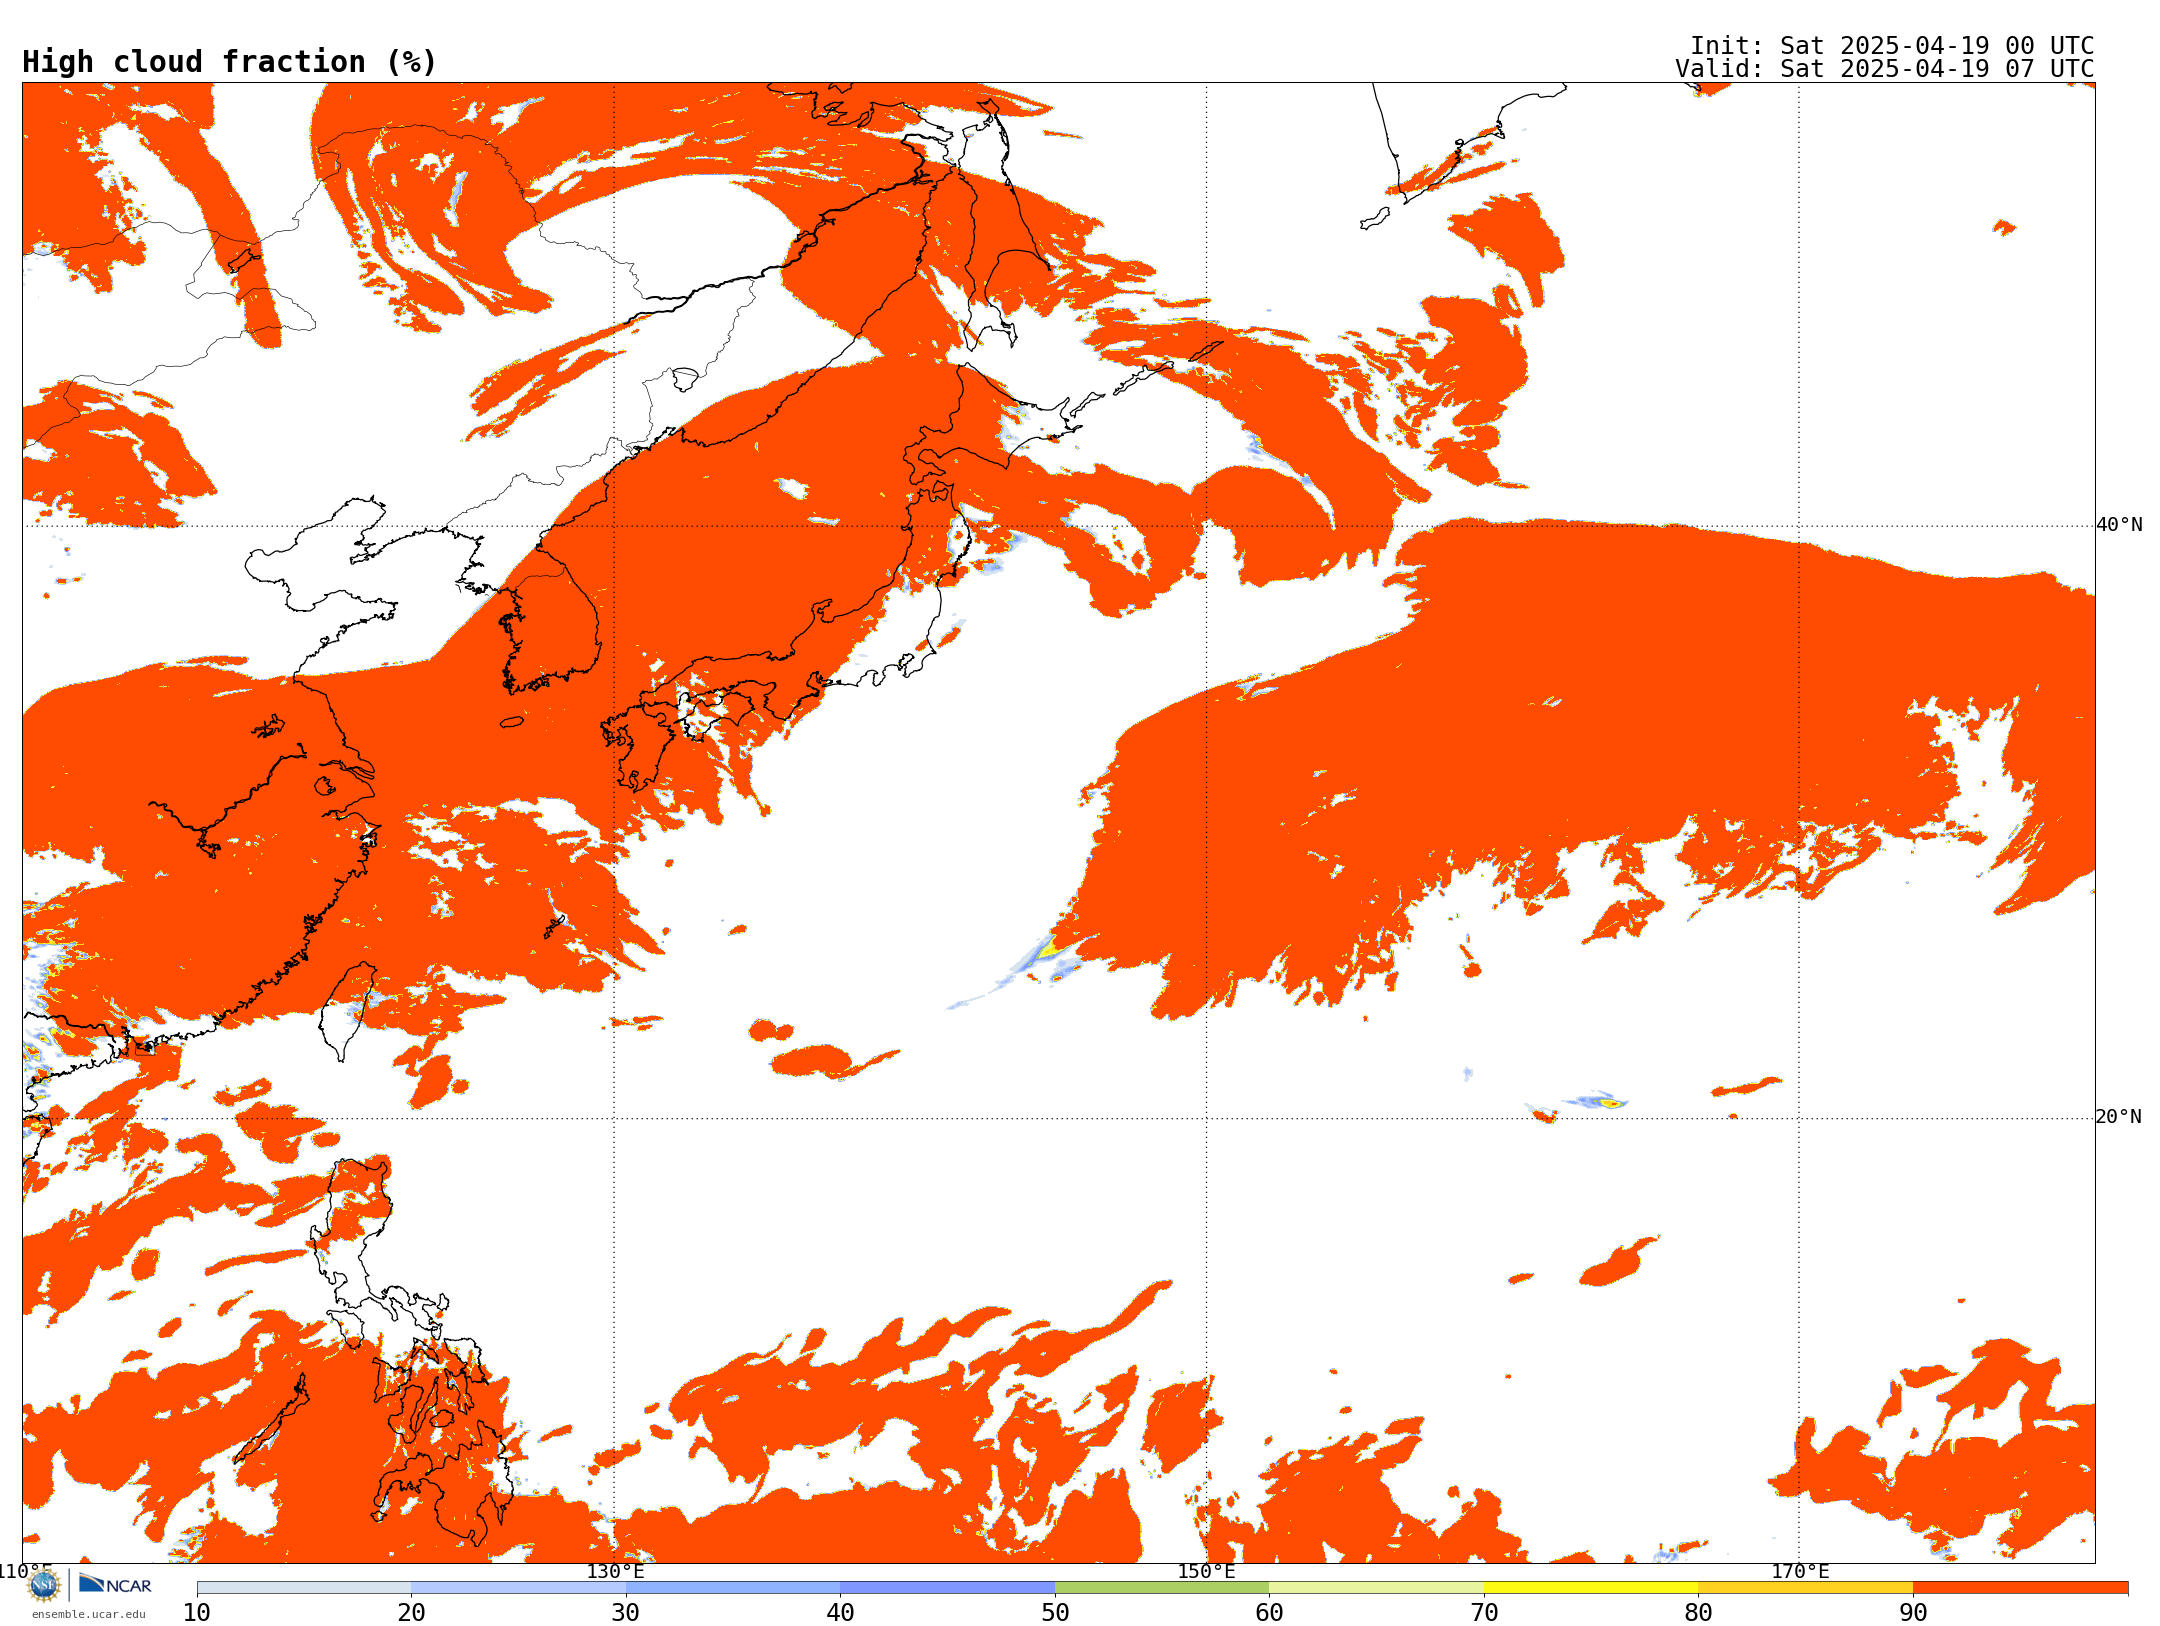Screen dimensions: 2160x1626
Task: Select the 30-40 blue colorbar segment
Action: pos(733,1588)
